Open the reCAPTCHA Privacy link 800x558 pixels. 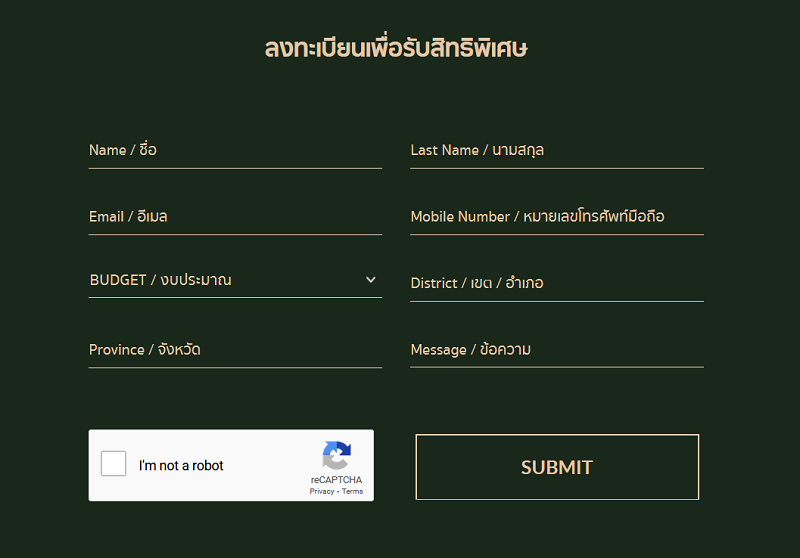(x=322, y=491)
